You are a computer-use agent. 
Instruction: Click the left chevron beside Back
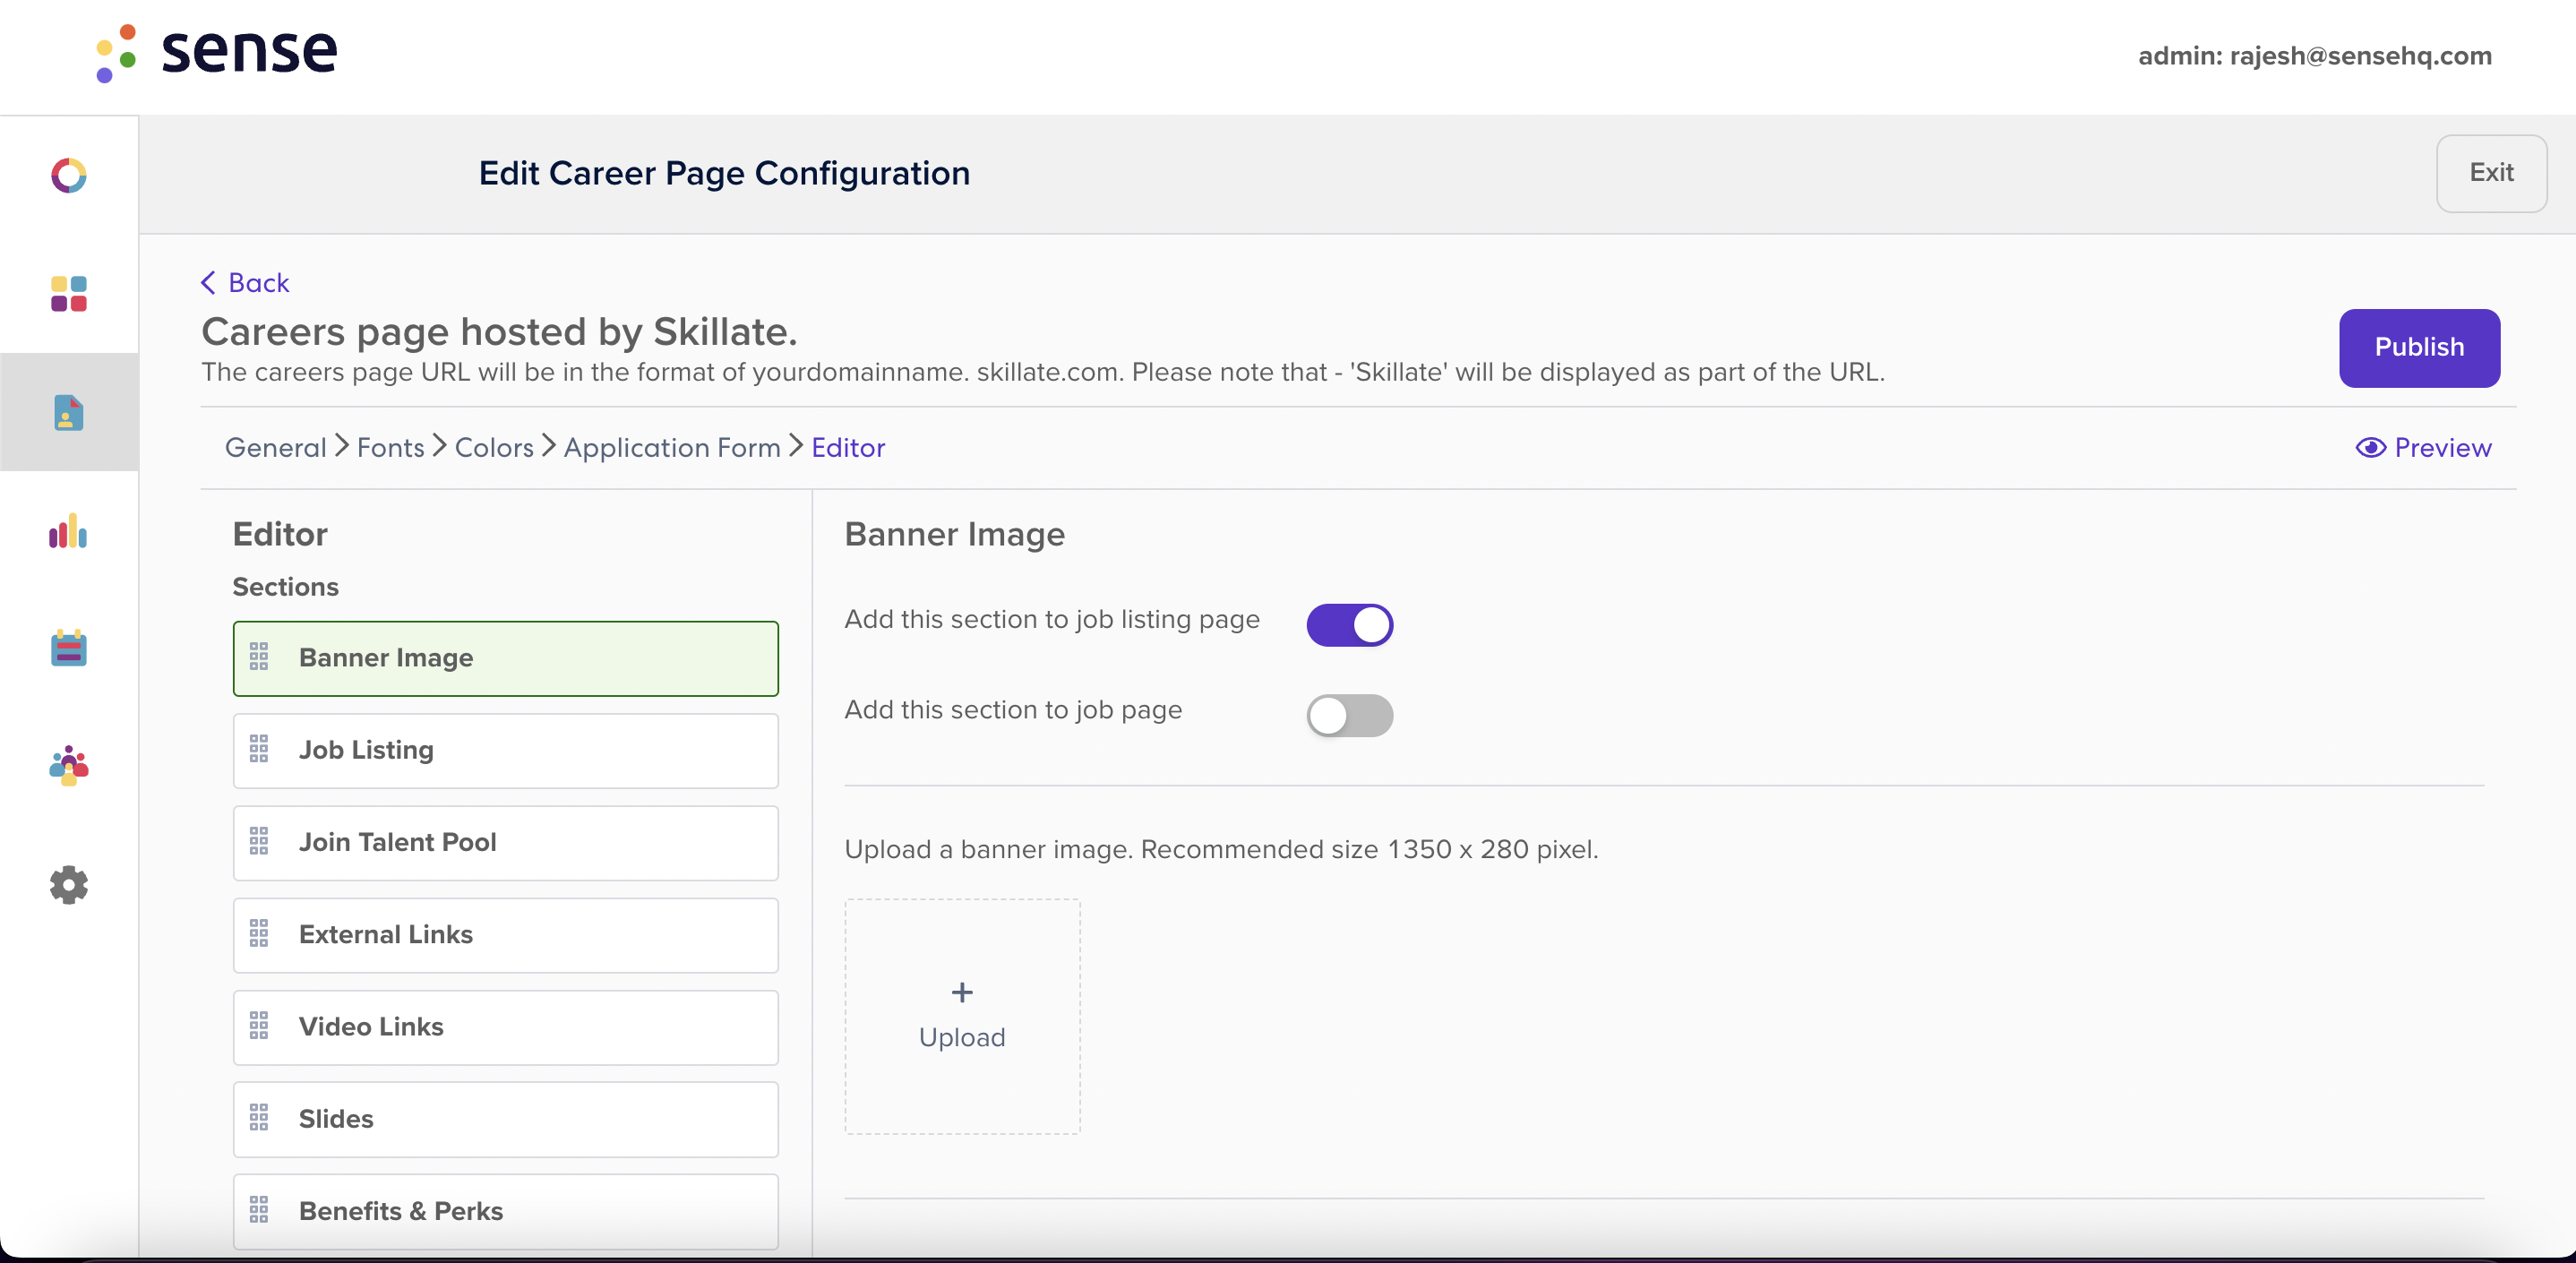pyautogui.click(x=208, y=283)
